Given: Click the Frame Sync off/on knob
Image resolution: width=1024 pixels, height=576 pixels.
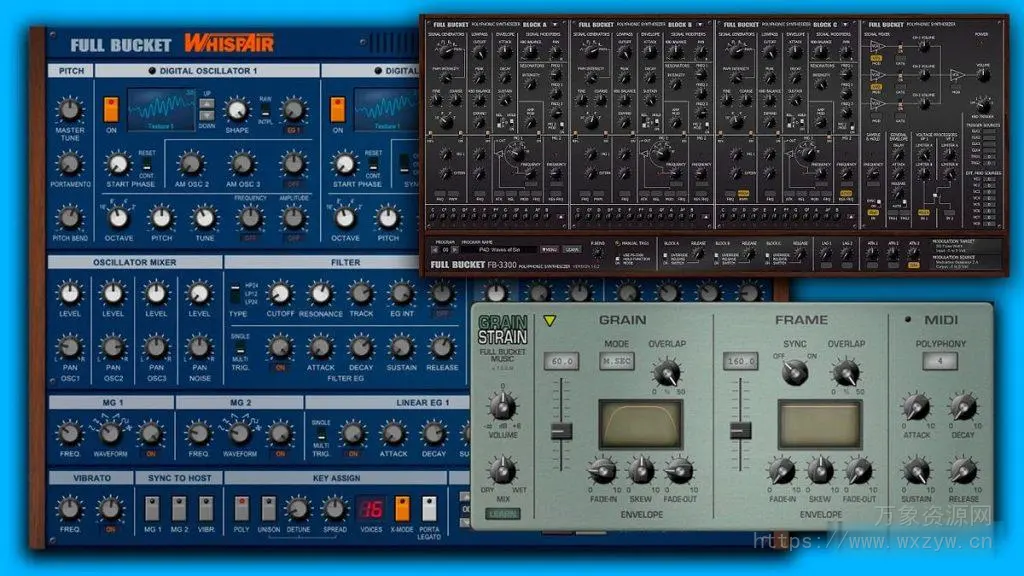Looking at the screenshot, I should tap(793, 373).
